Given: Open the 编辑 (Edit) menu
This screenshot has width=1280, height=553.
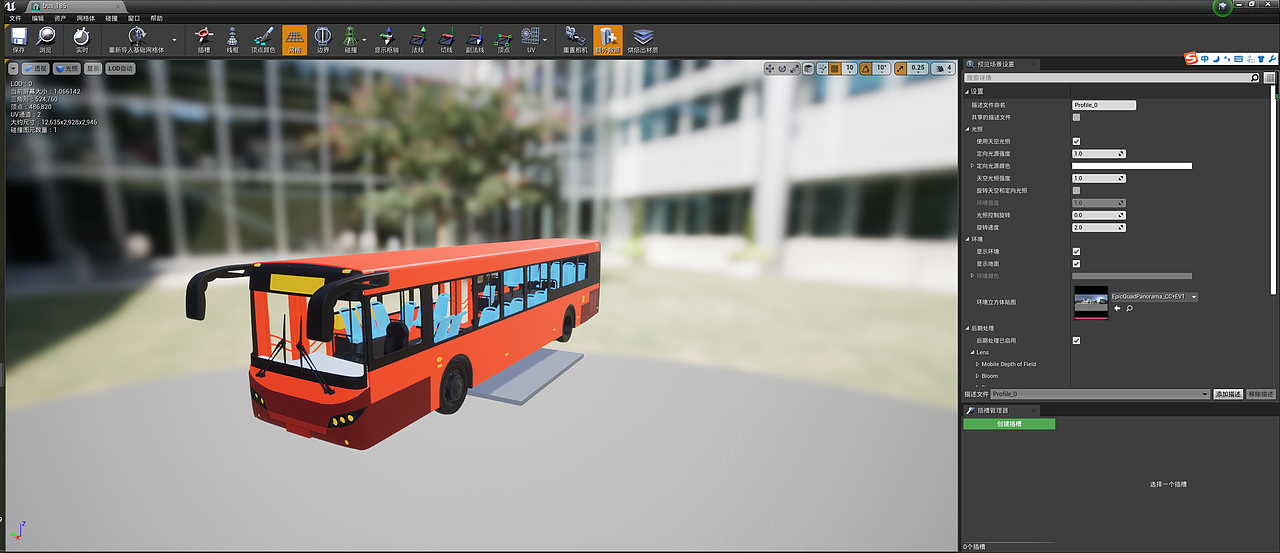Looking at the screenshot, I should point(38,18).
